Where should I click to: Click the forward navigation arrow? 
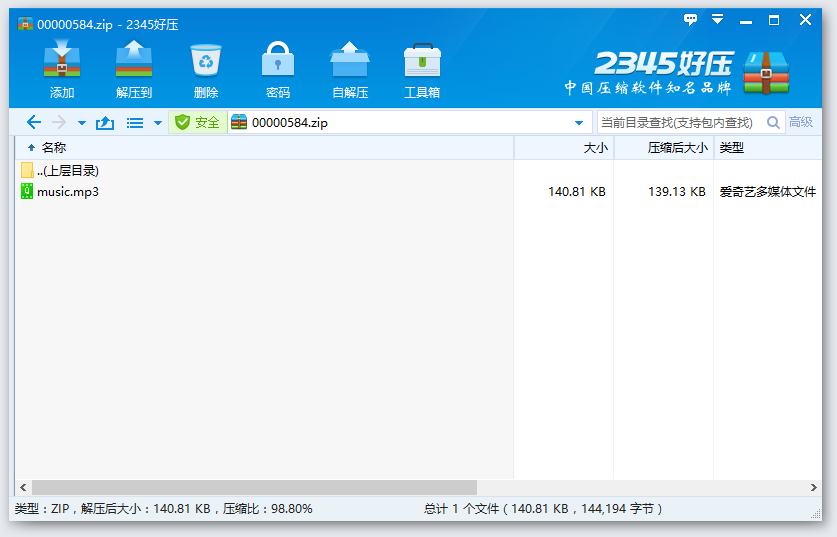click(x=59, y=122)
